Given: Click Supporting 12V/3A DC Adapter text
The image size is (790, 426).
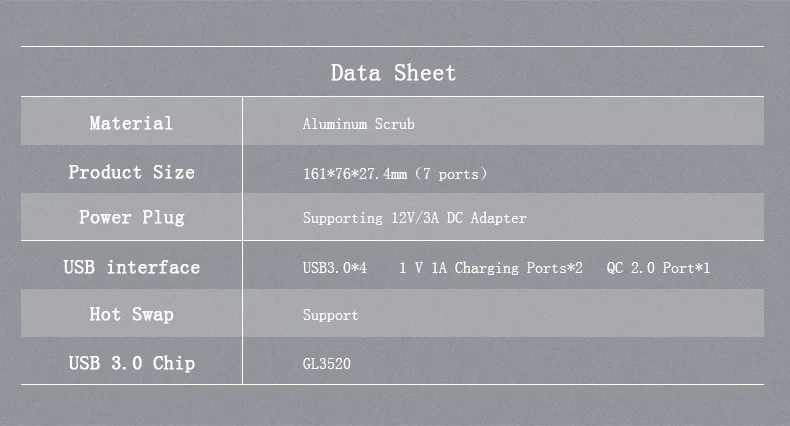Looking at the screenshot, I should (414, 218).
